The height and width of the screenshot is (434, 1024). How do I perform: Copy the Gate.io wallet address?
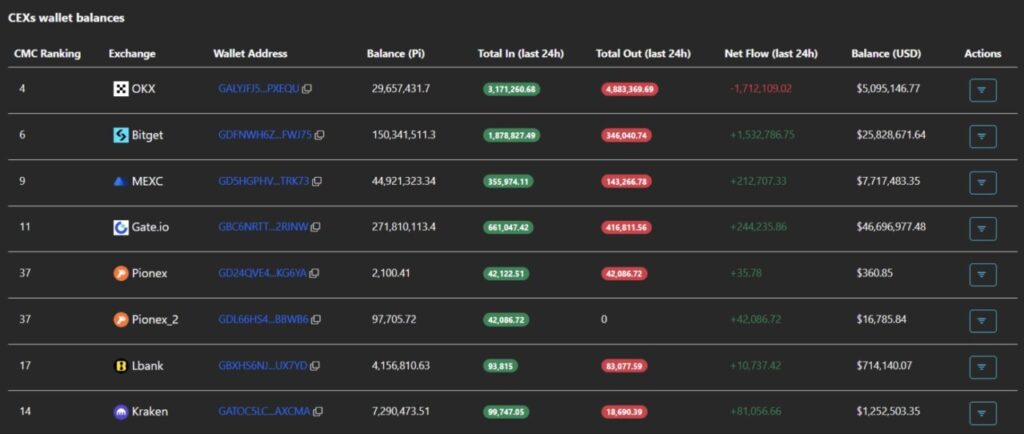316,228
